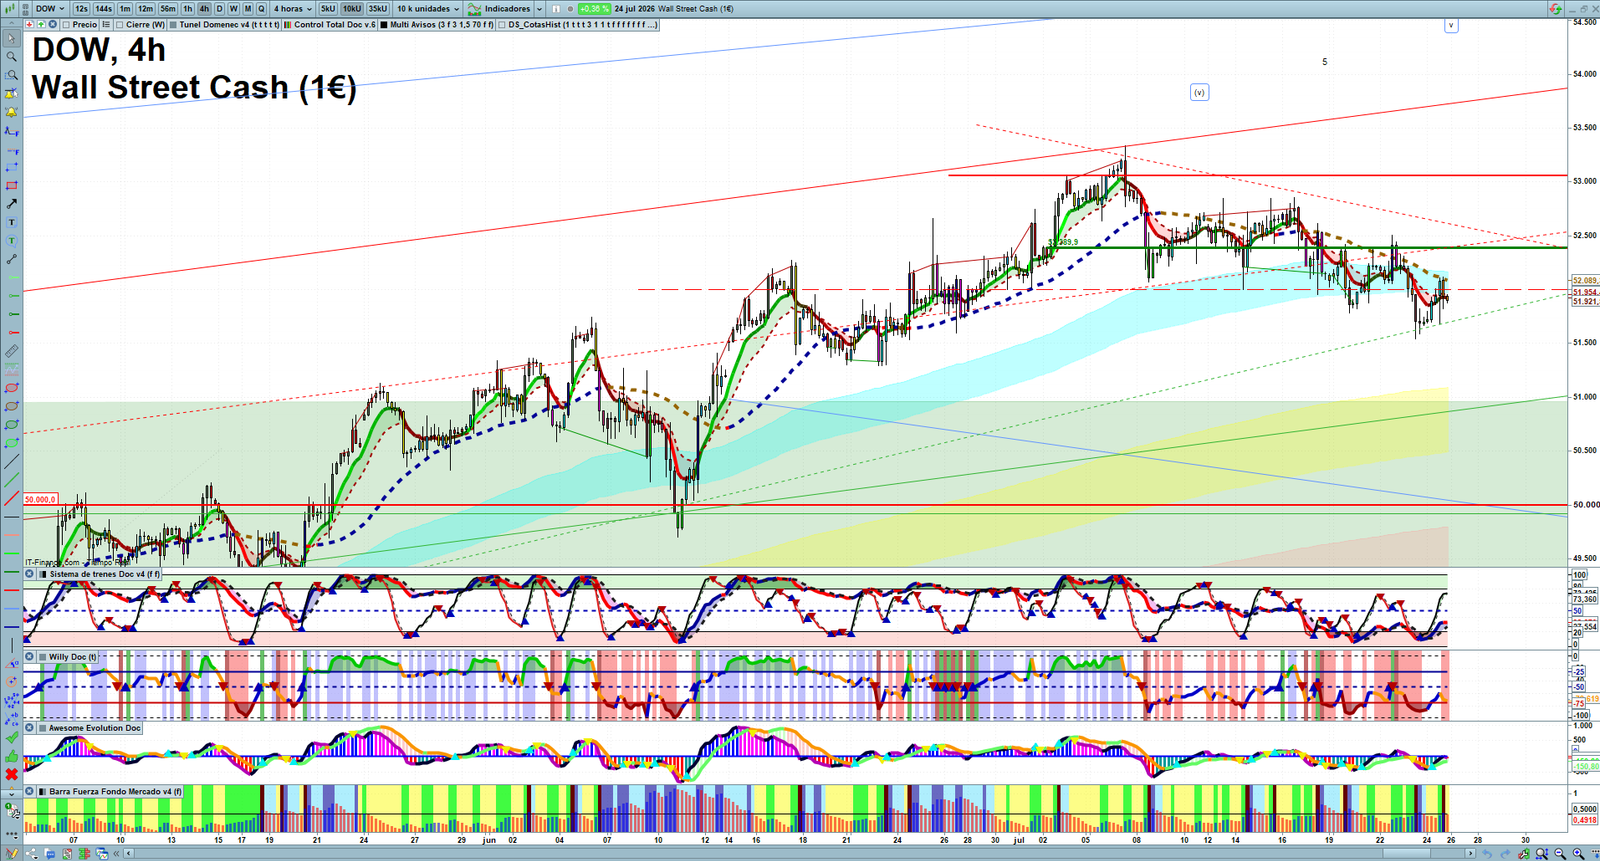Select the dark blue horizontal line color tool

[12, 626]
